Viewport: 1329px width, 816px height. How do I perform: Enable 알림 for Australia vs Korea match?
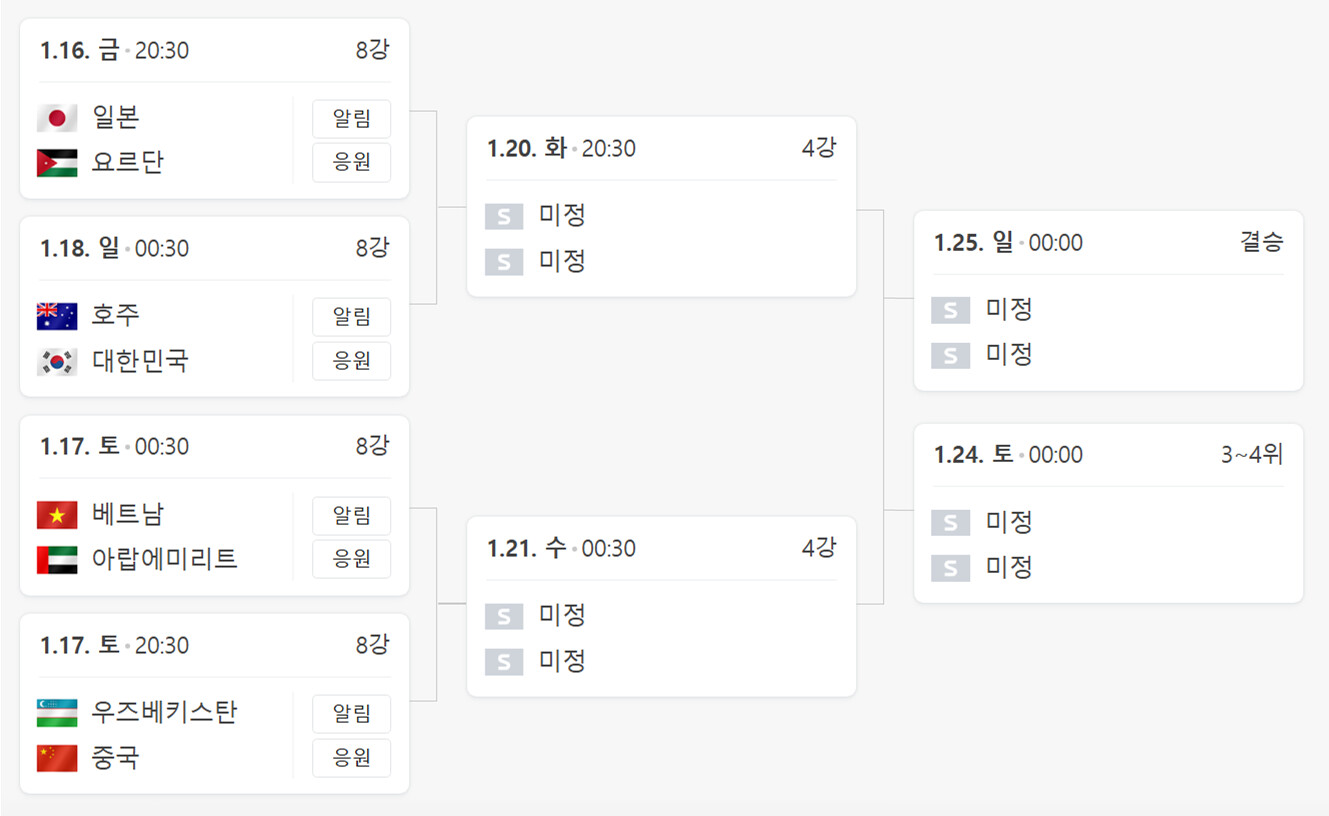point(351,317)
